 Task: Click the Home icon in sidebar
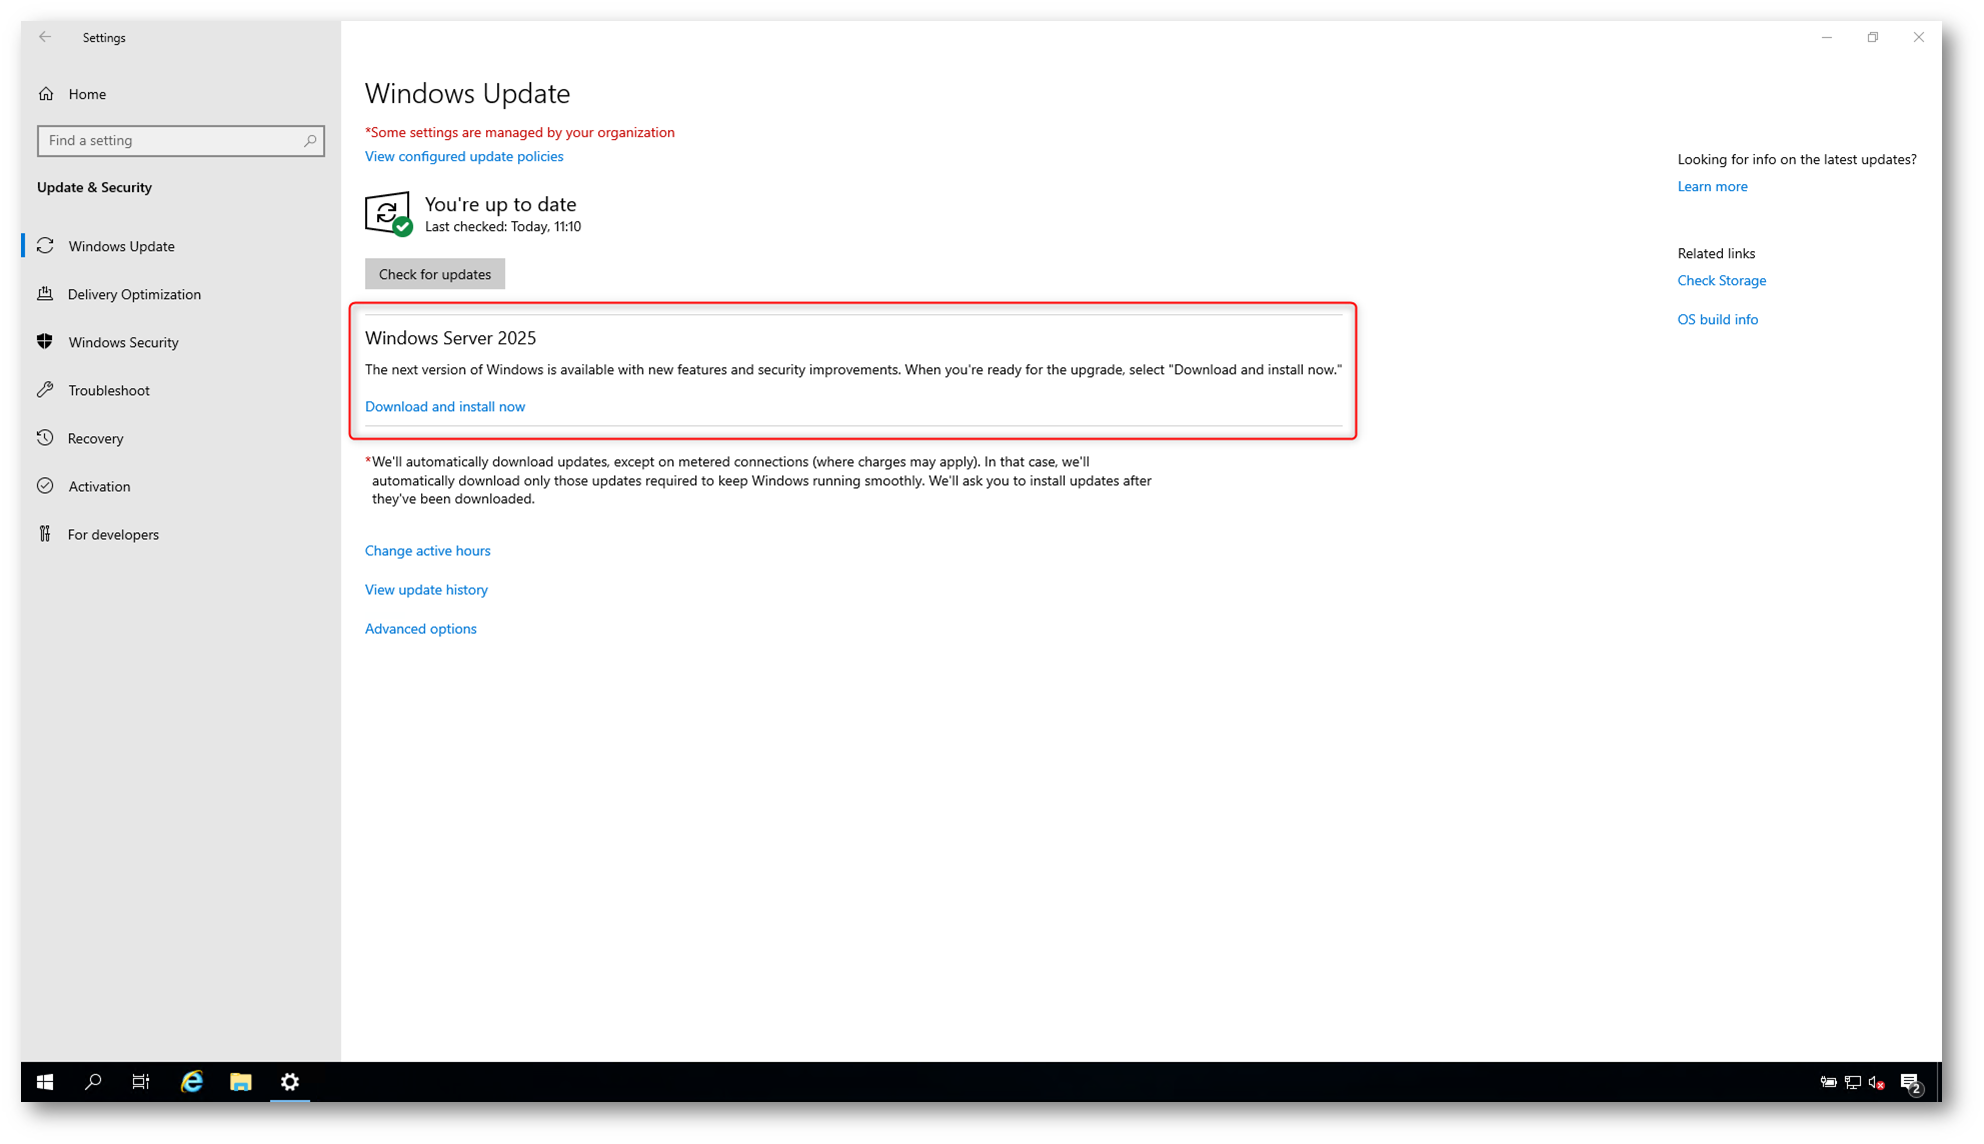click(x=46, y=94)
